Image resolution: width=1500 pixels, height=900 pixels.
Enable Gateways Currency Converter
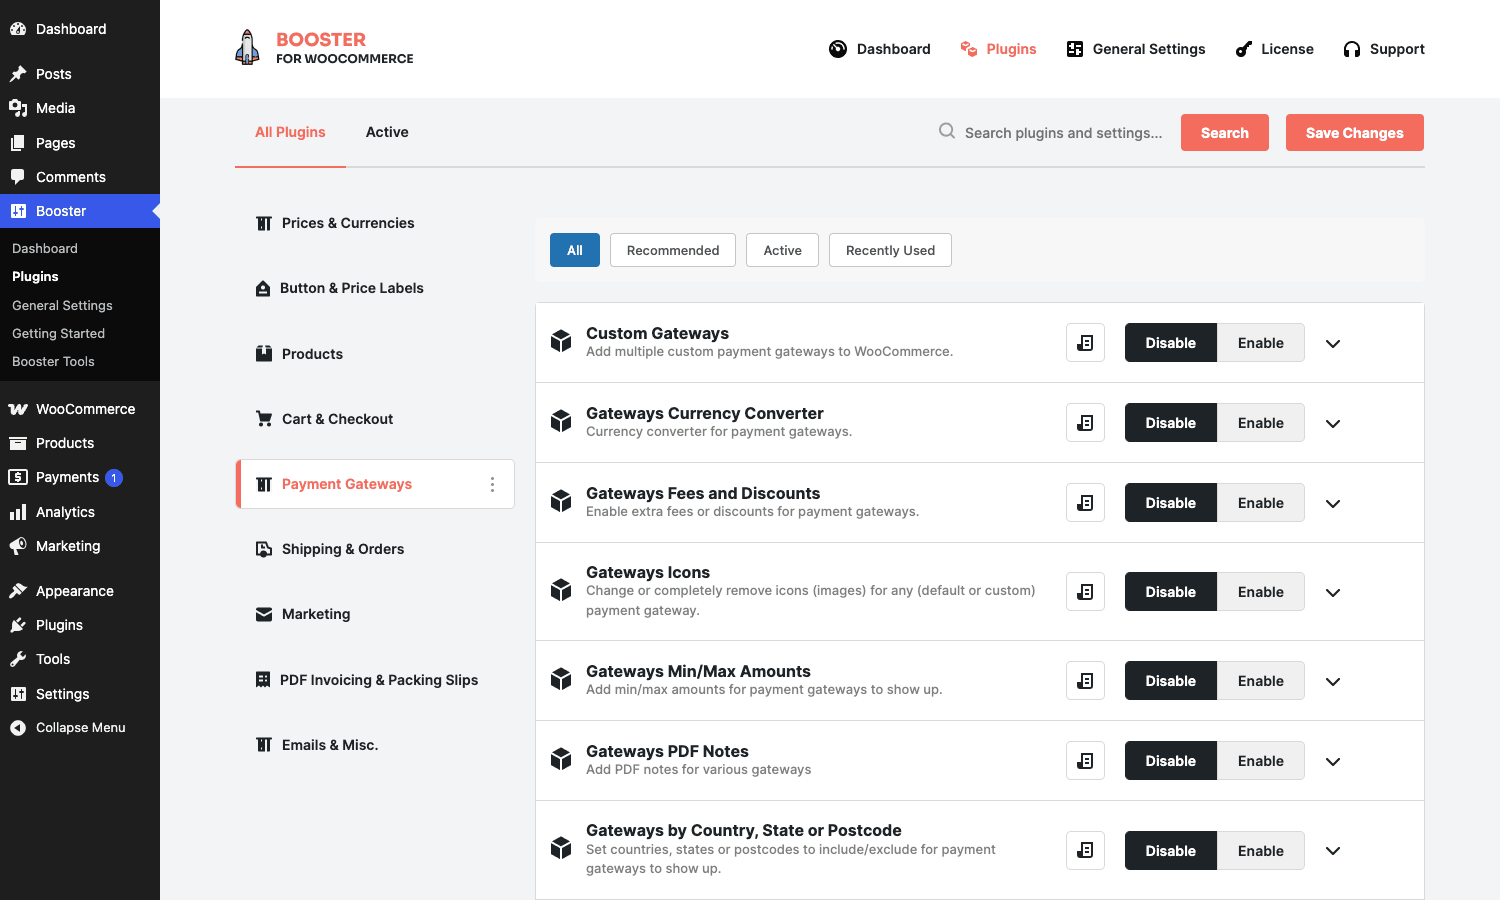click(x=1260, y=423)
